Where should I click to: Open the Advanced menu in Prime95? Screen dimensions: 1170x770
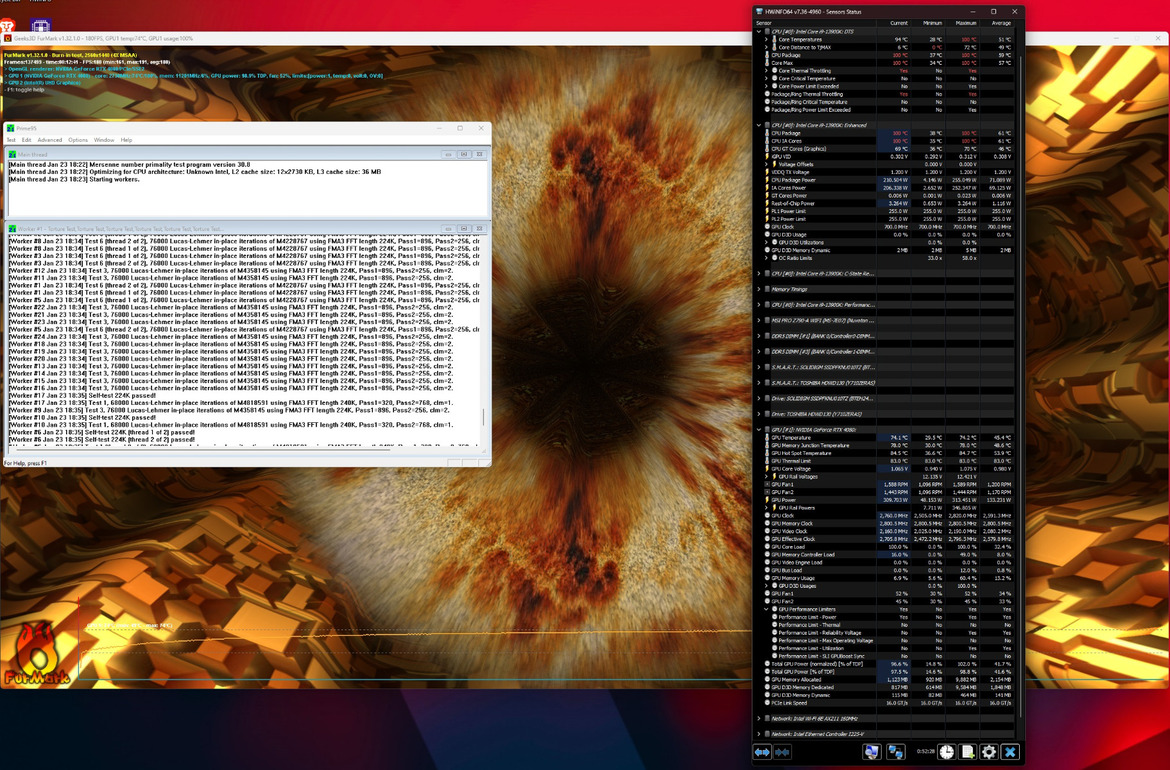[50, 140]
